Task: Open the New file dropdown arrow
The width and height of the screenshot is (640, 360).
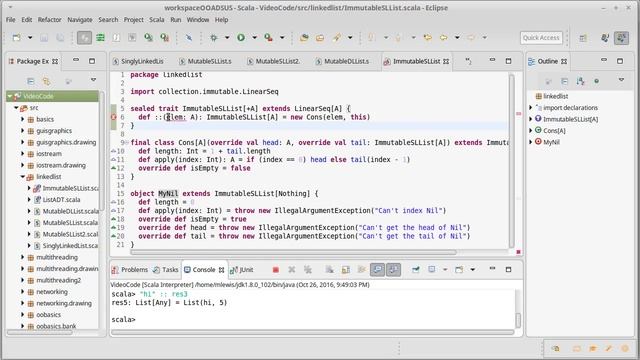Action: [x=30, y=38]
